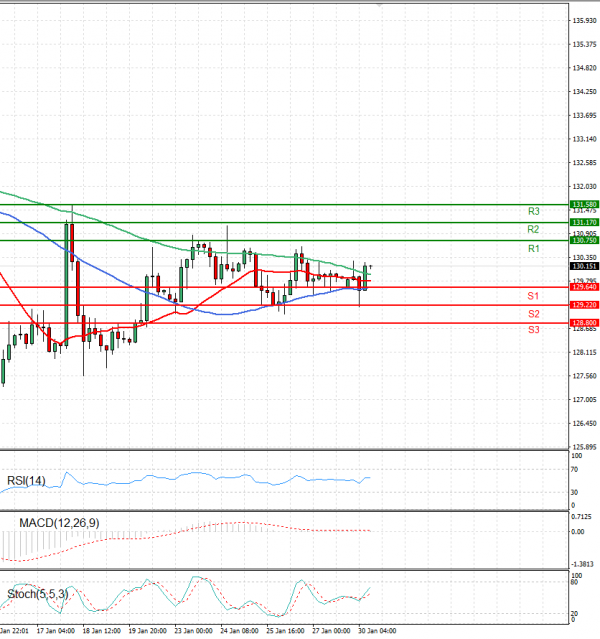Click the MACD(12,26,9) indicator label
This screenshot has height=639, width=600.
point(59,523)
